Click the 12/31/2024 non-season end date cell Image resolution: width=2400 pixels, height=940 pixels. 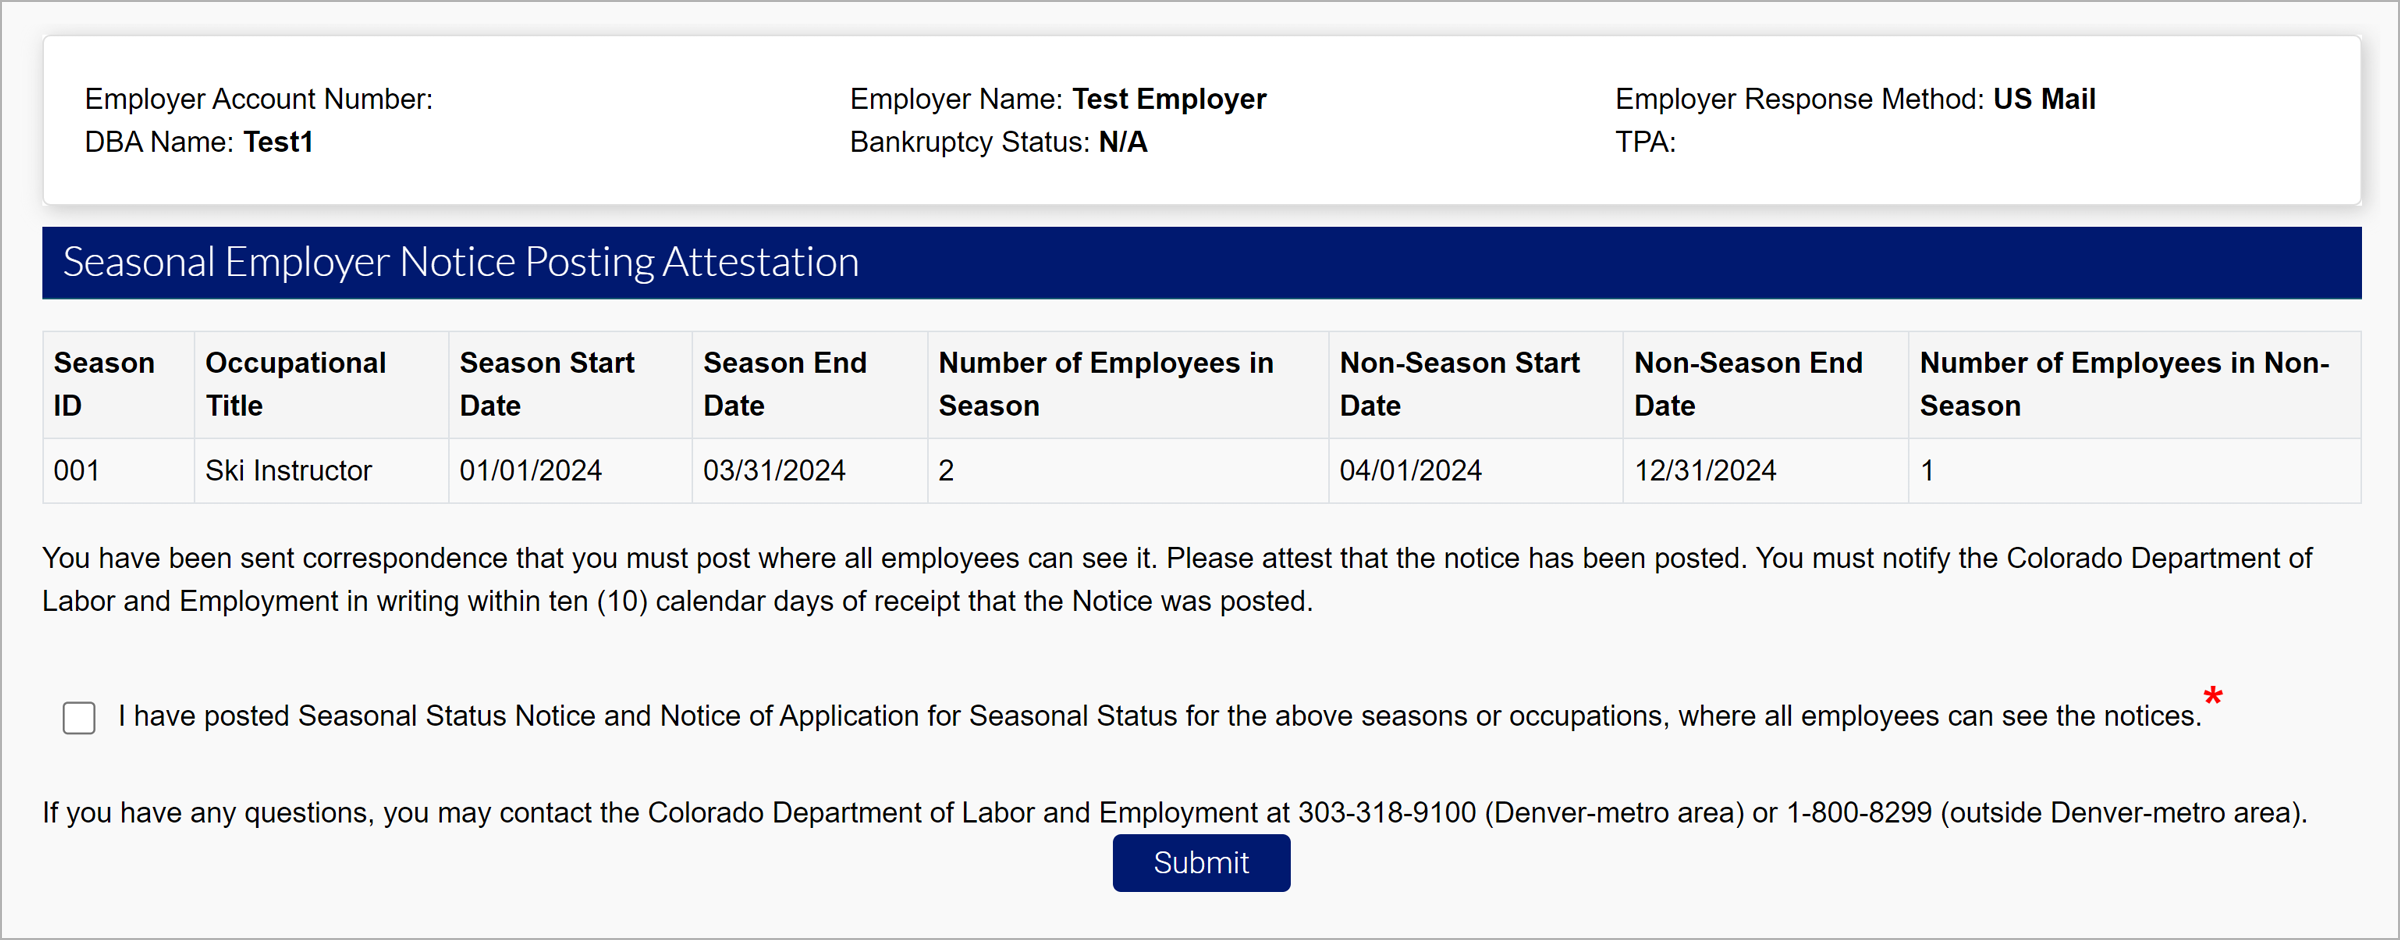coord(1704,470)
